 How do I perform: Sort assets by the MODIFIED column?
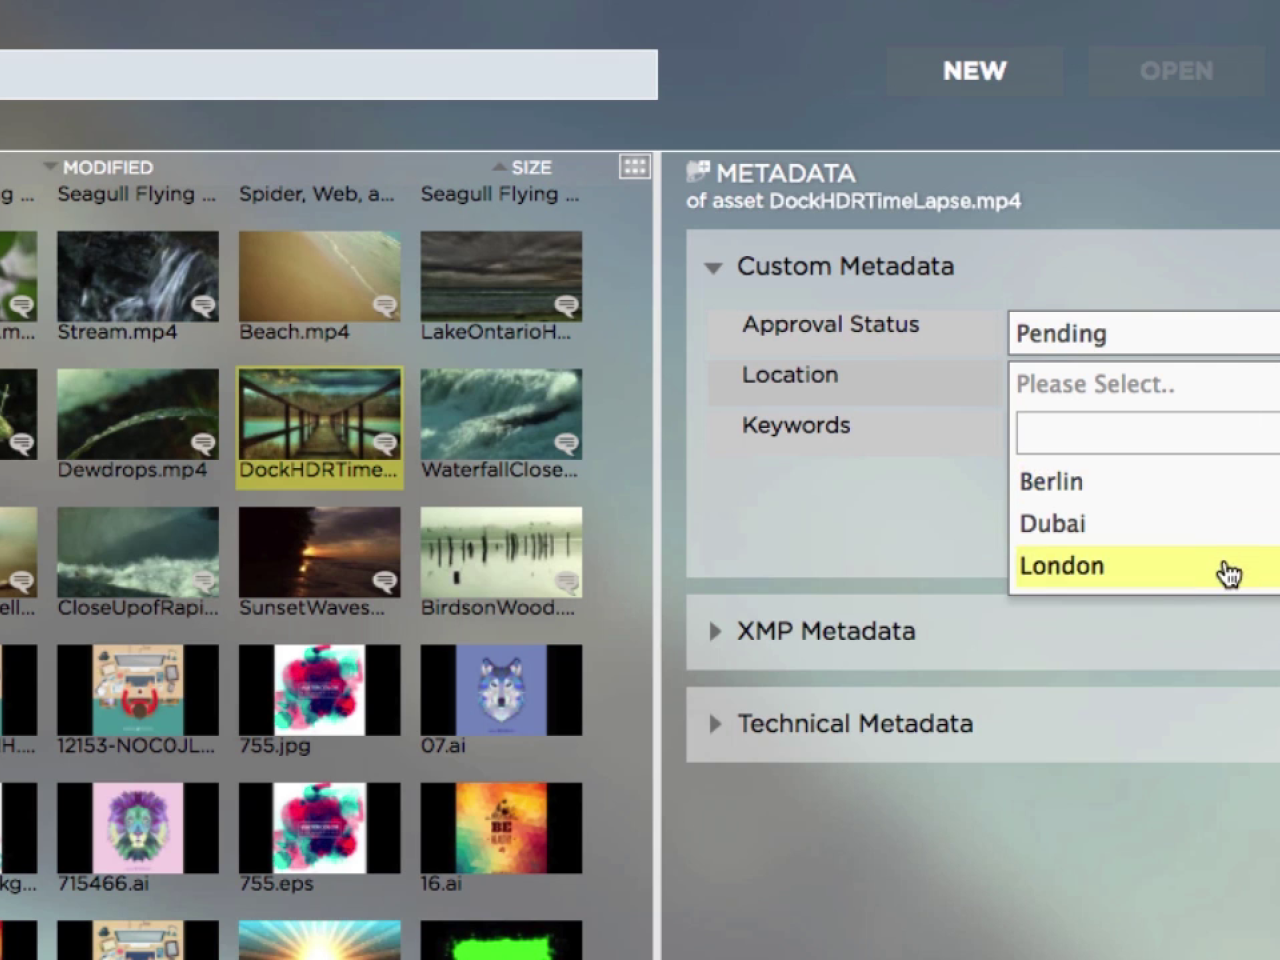(x=107, y=167)
